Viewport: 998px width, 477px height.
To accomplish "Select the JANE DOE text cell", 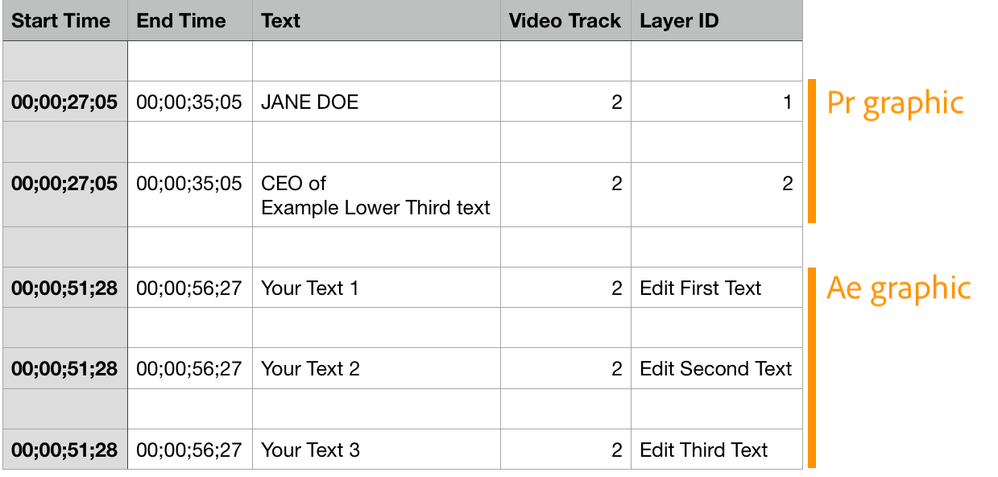I will click(310, 102).
